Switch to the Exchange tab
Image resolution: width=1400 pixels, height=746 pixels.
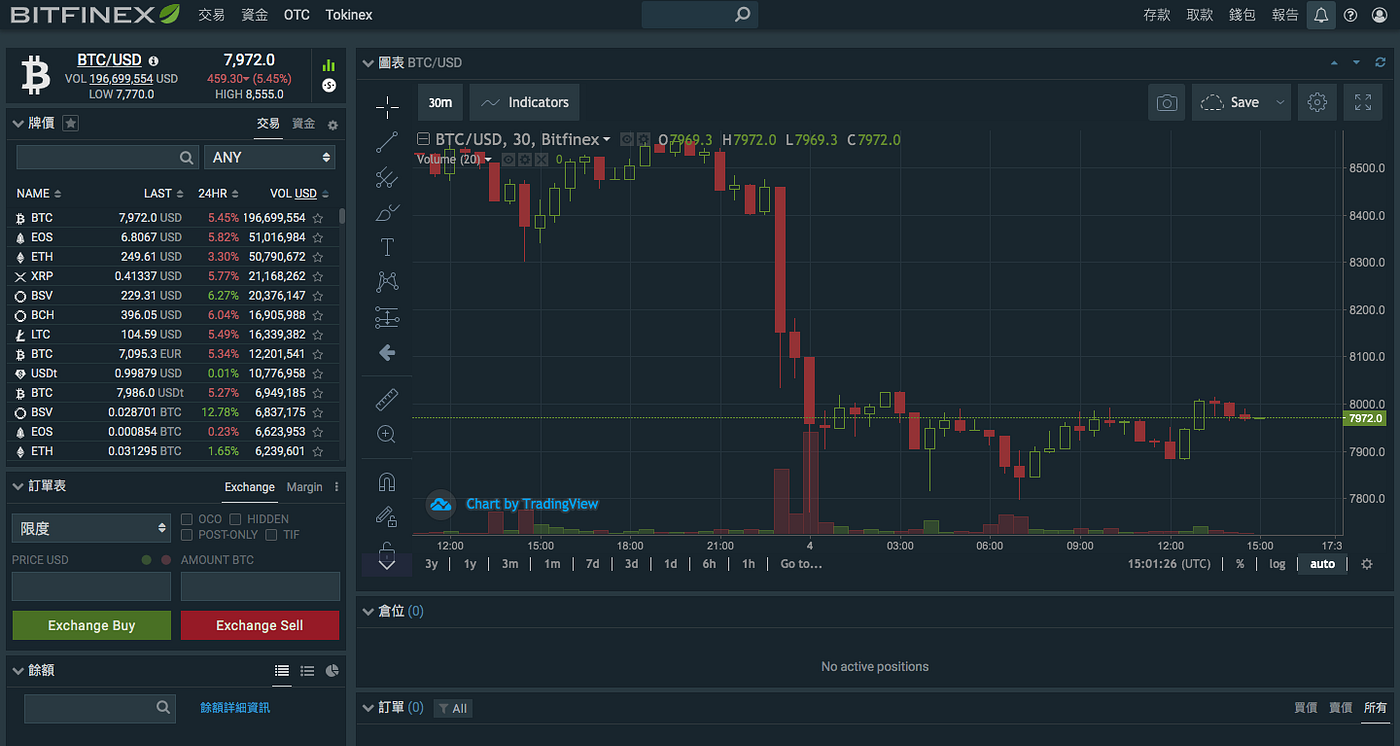point(249,487)
